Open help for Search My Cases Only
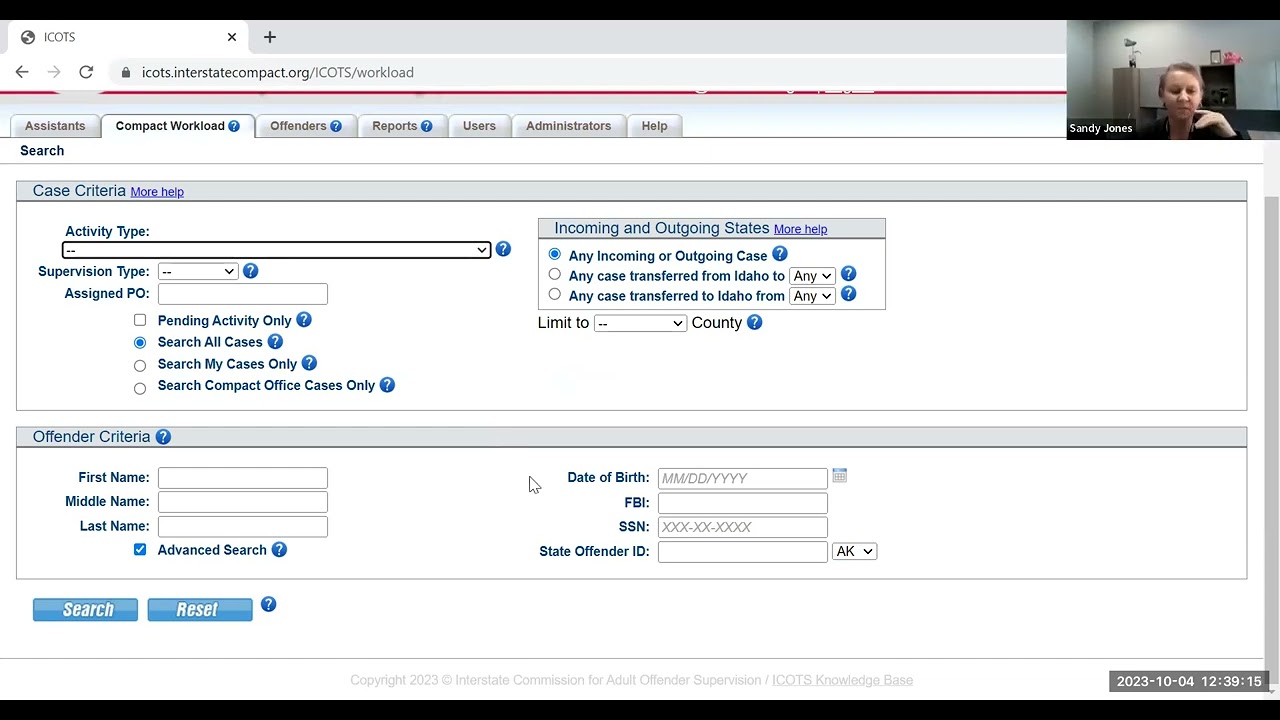Viewport: 1280px width, 720px height. [x=309, y=363]
